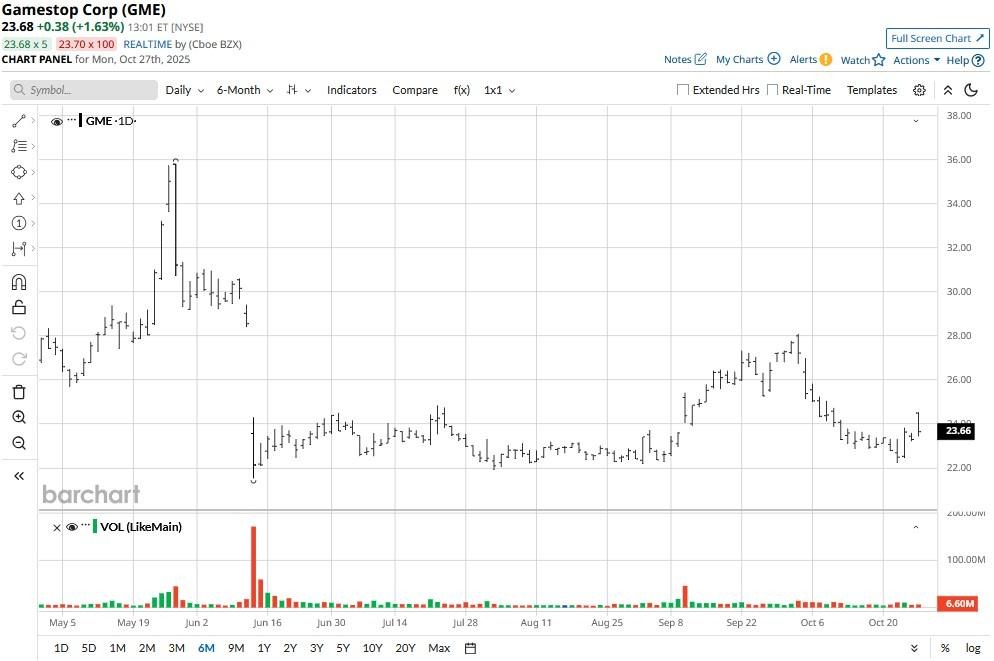Click the Symbol search field
The height and width of the screenshot is (661, 994).
click(84, 90)
